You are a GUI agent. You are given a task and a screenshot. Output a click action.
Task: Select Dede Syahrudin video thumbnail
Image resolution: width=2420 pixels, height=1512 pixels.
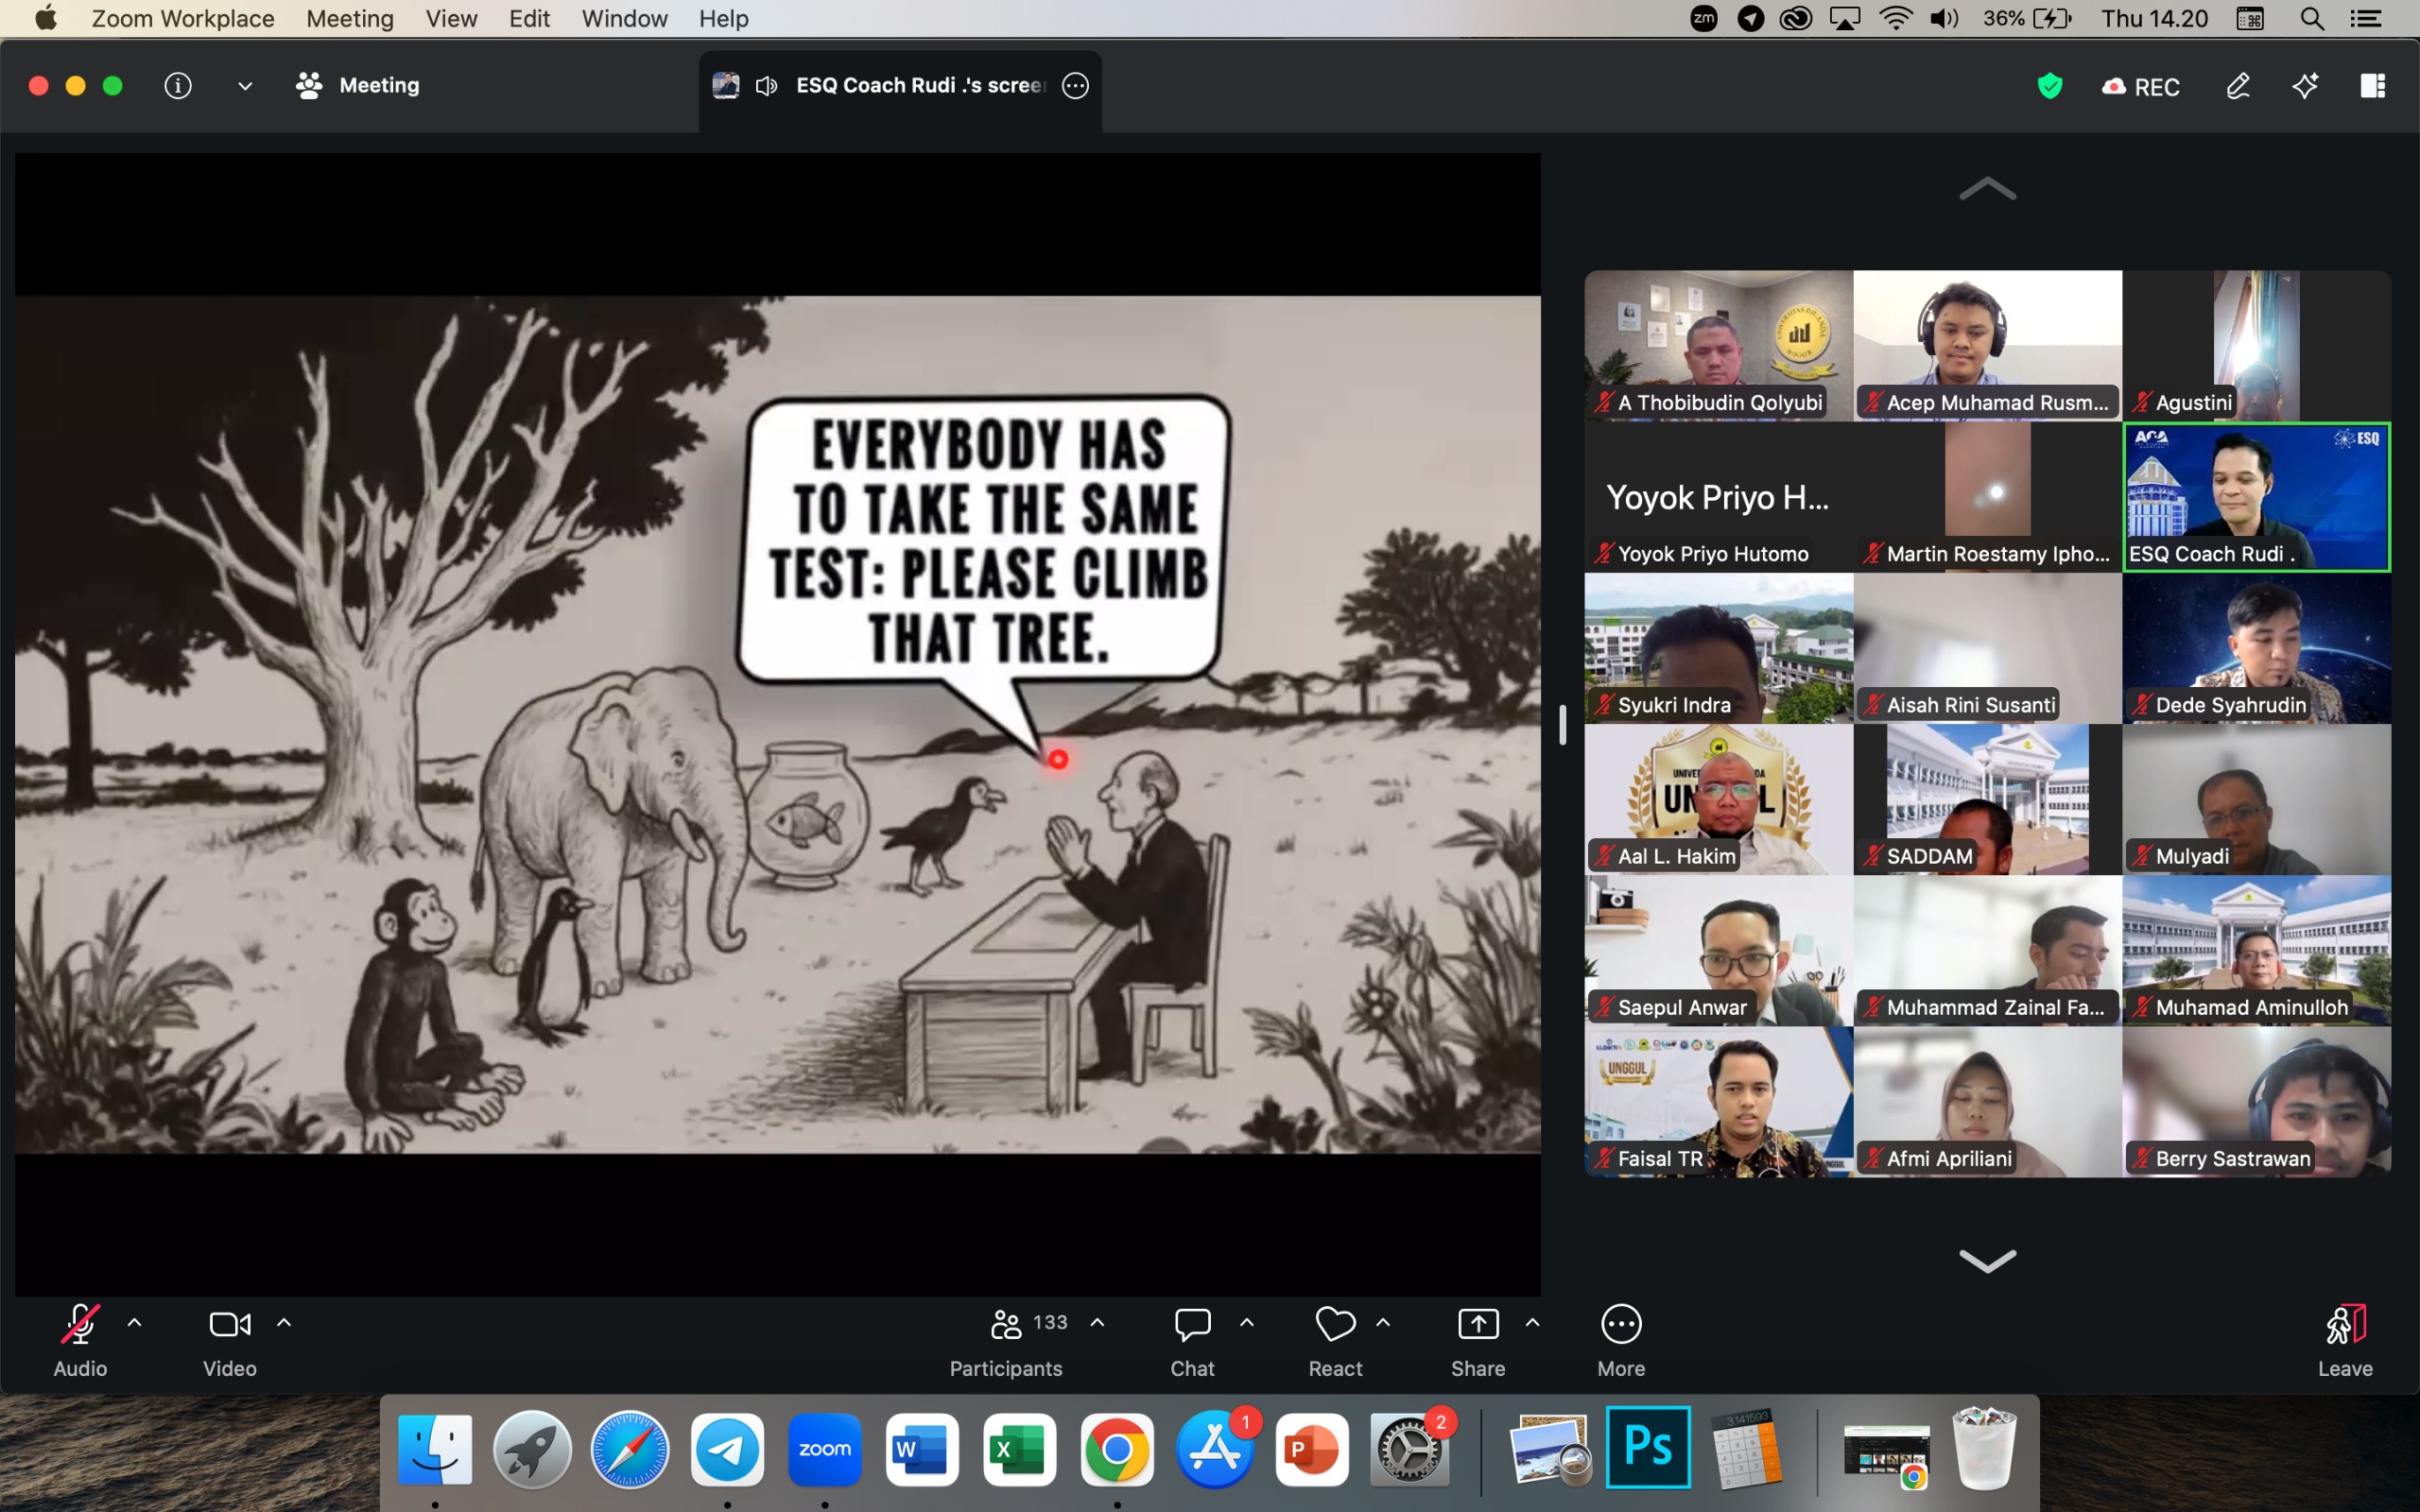[x=2257, y=648]
